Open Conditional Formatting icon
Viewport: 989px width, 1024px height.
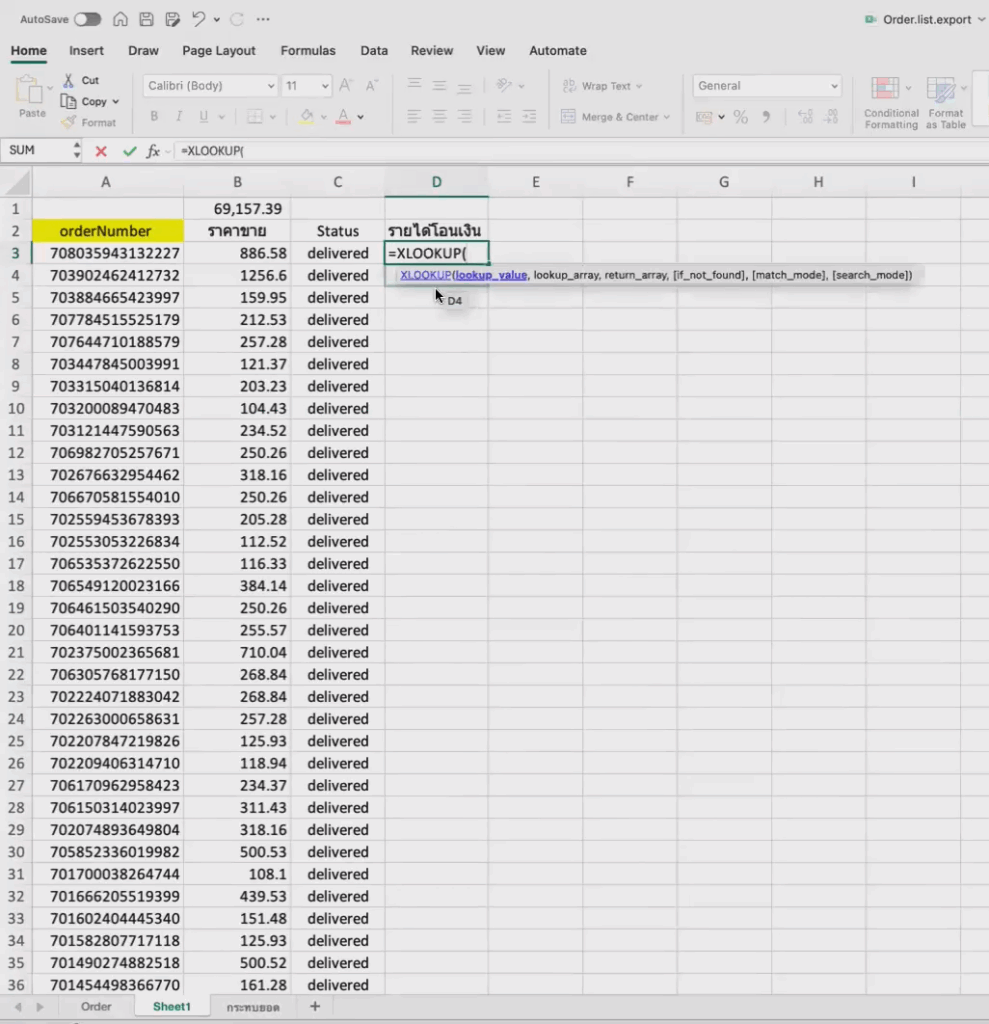[885, 90]
